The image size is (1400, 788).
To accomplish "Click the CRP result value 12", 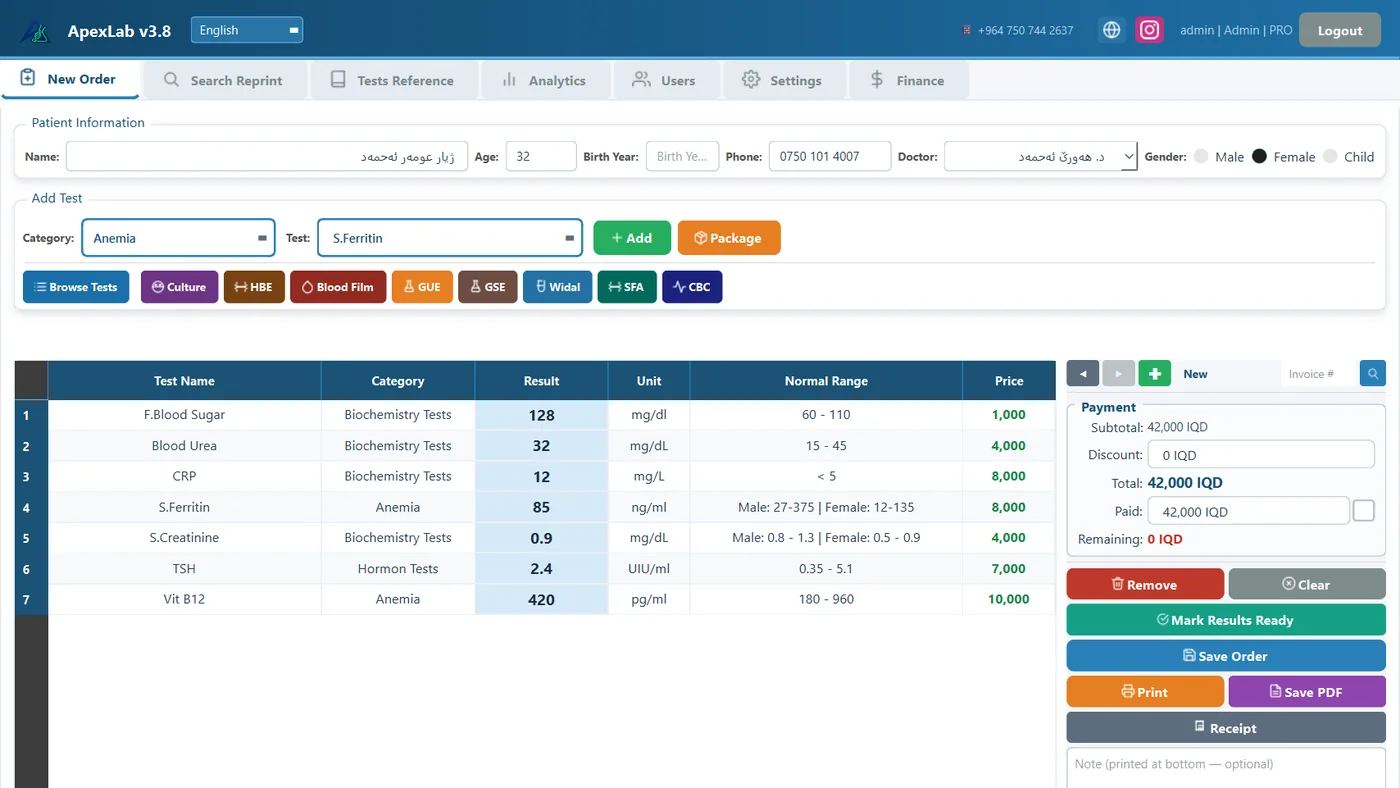I will pyautogui.click(x=541, y=477).
